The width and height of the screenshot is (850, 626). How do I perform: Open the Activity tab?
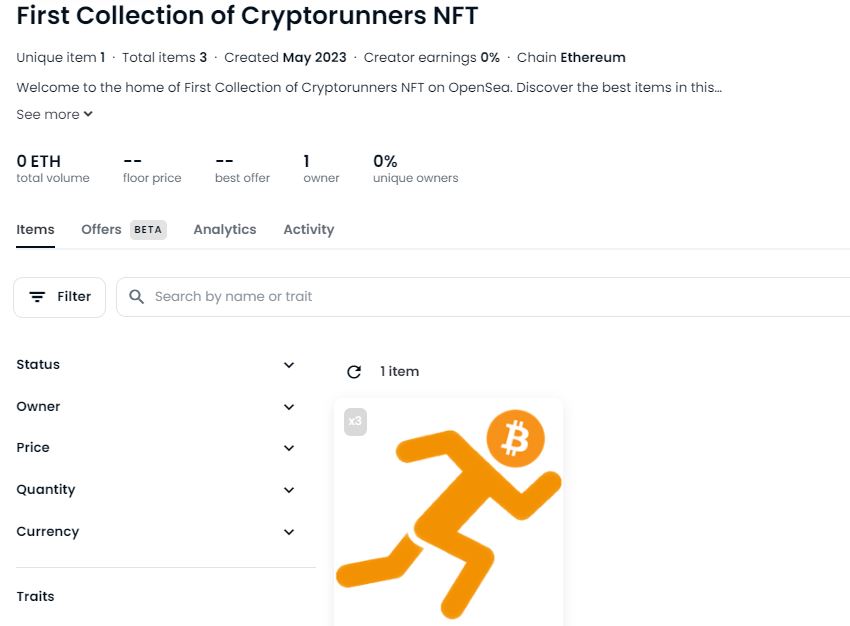[x=308, y=230]
